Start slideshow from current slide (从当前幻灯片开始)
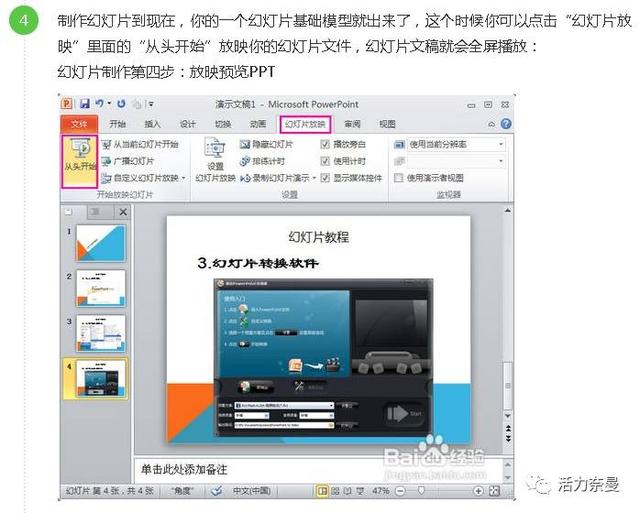The height and width of the screenshot is (513, 640). pos(140,144)
